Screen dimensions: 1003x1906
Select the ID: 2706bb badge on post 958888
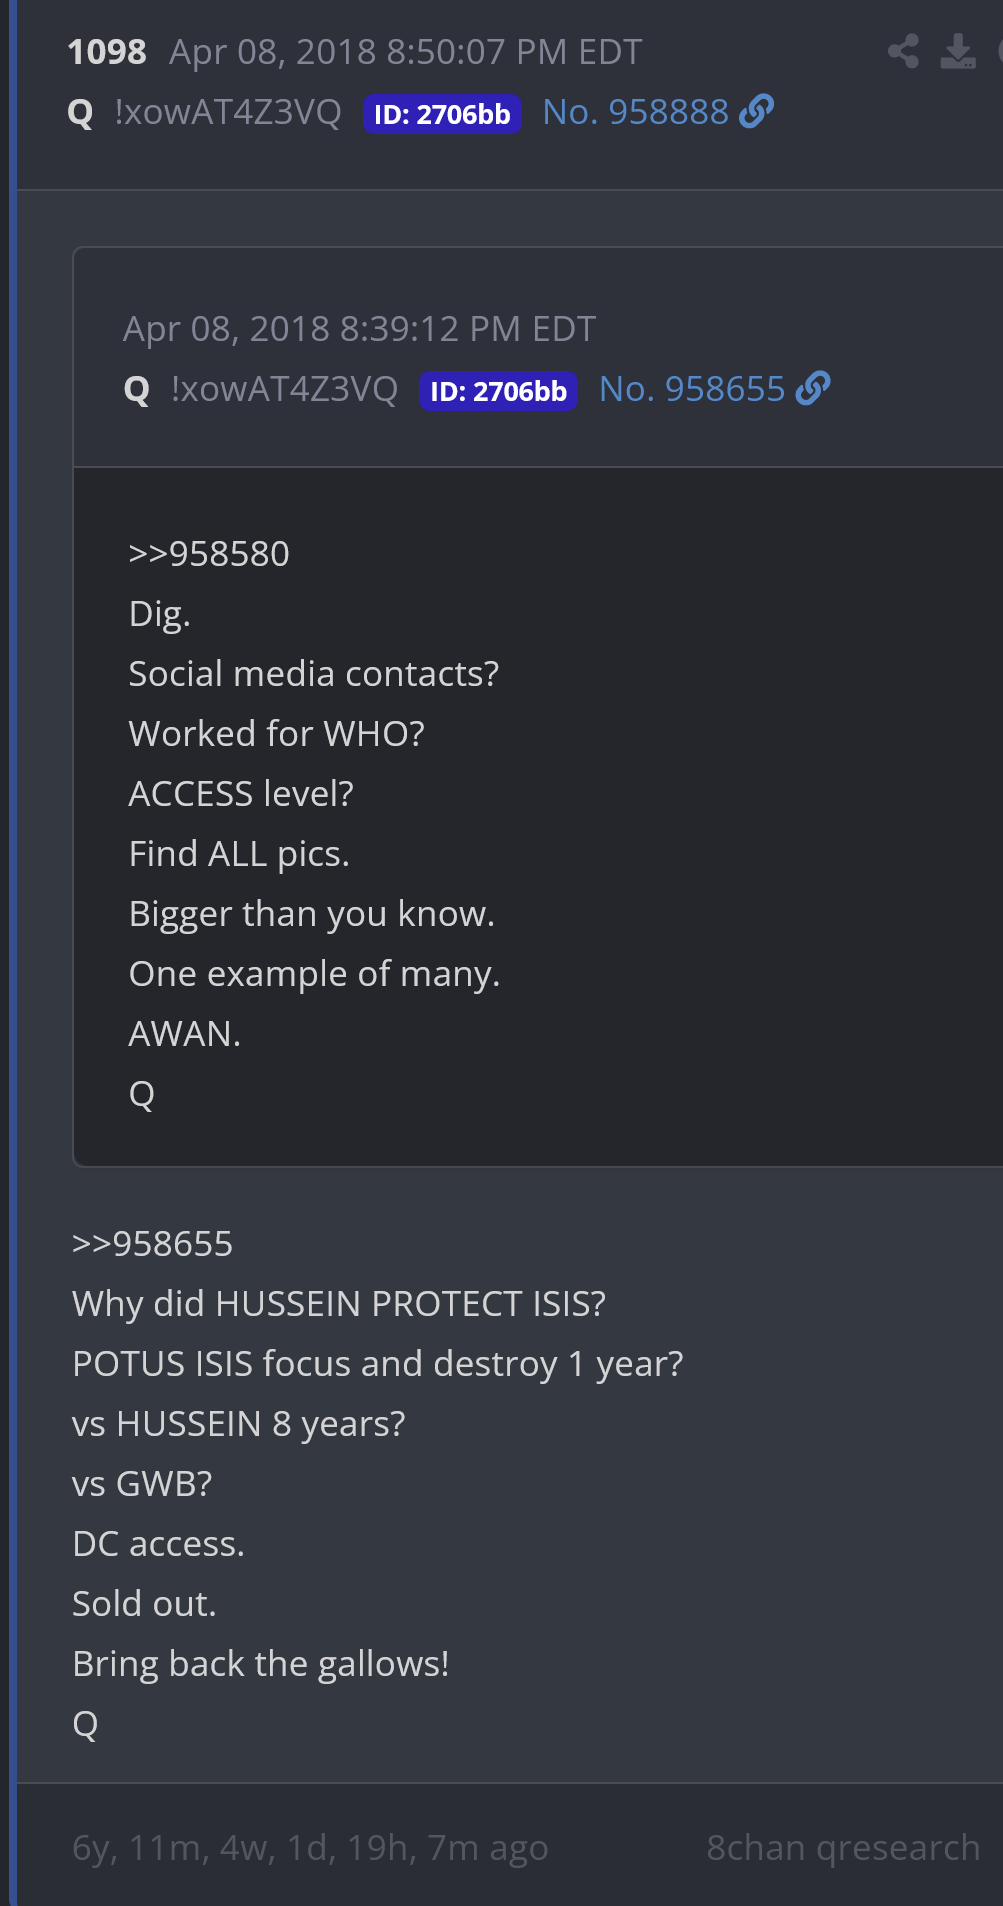tap(442, 114)
